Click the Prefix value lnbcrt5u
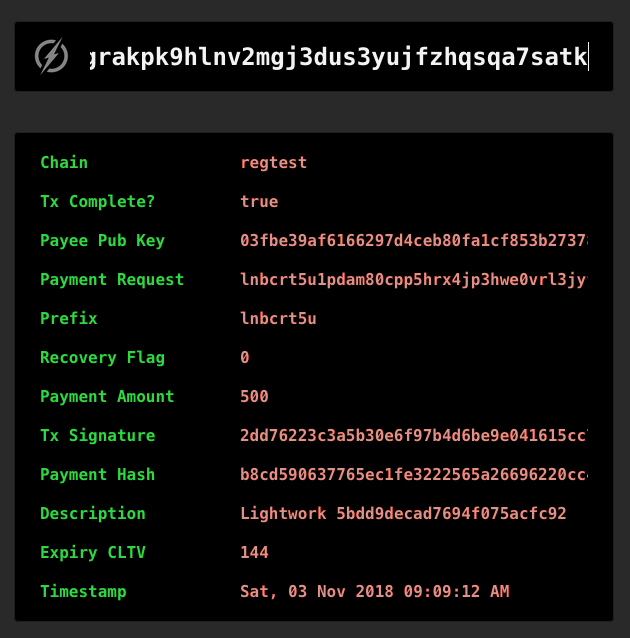This screenshot has height=638, width=630. [278, 319]
